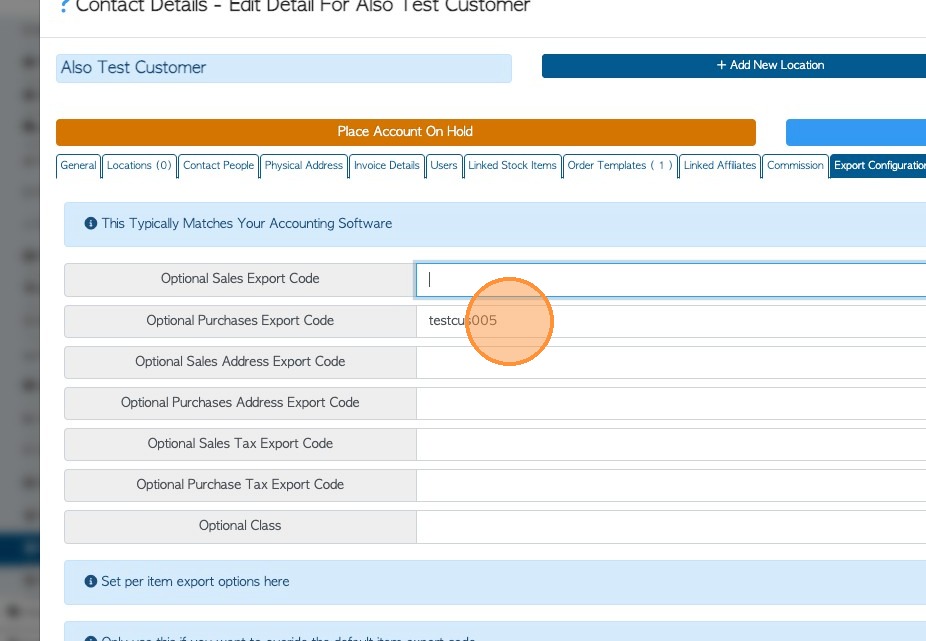Click the Optional Purchases Address Export Code input

click(671, 403)
